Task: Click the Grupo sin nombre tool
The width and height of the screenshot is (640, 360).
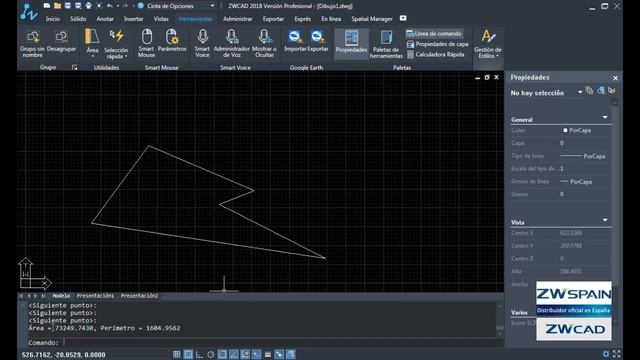Action: [x=32, y=43]
